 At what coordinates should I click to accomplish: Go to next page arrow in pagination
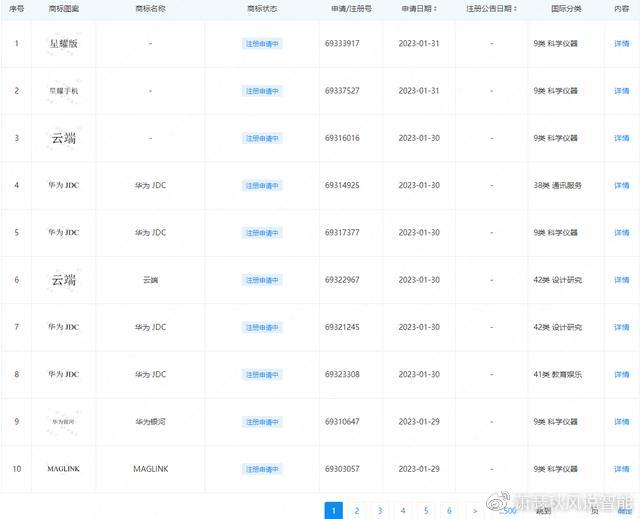(x=475, y=510)
